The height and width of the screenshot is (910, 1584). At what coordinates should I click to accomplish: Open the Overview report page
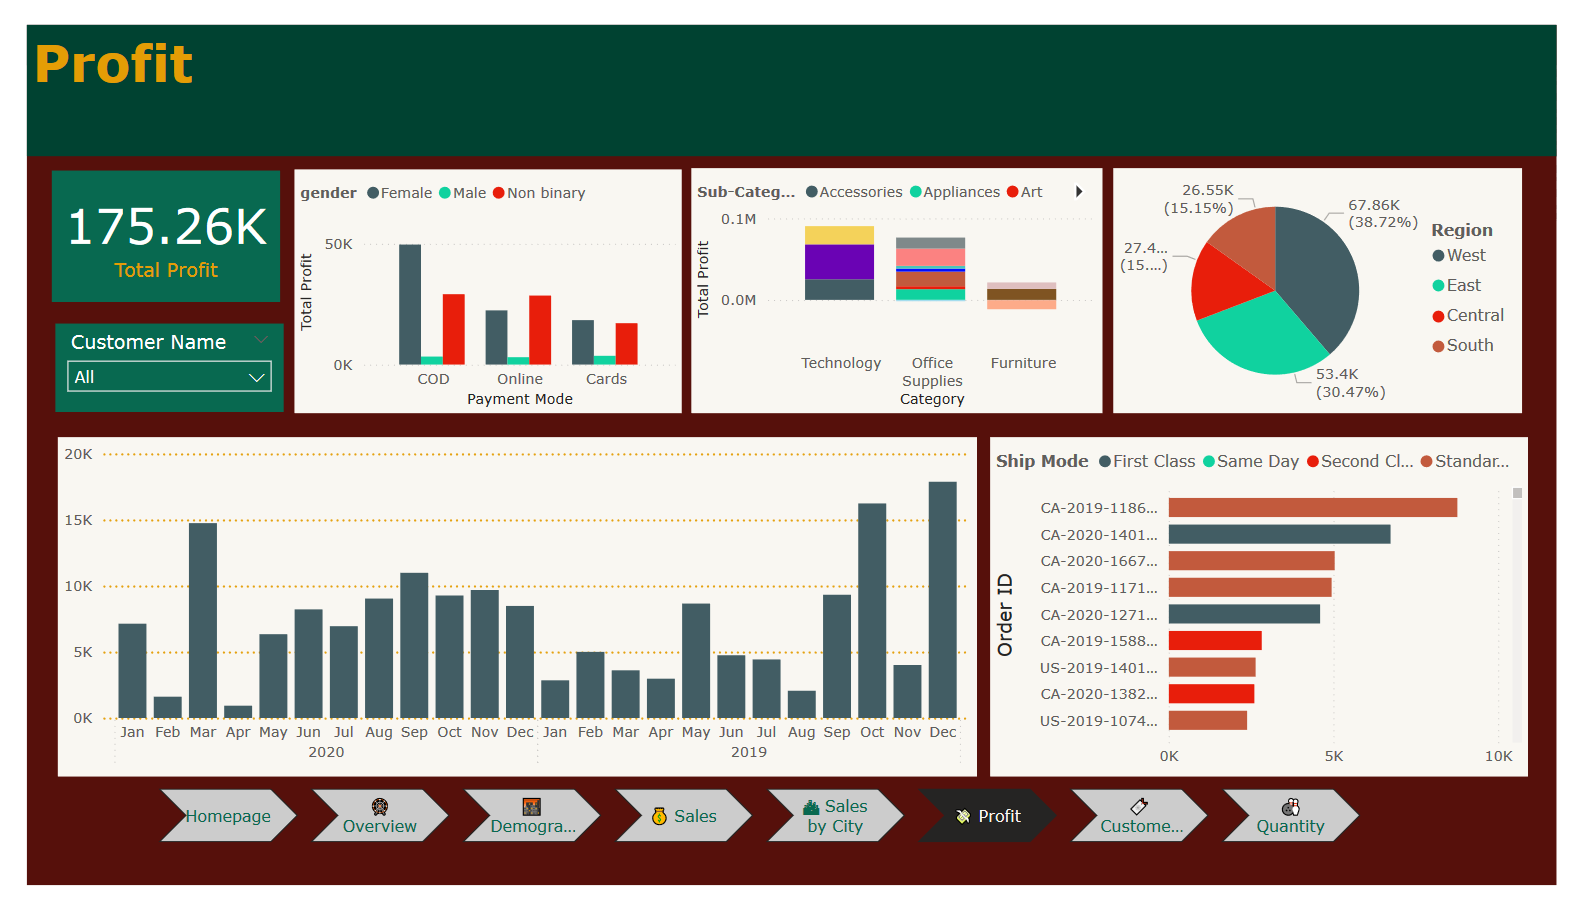(380, 816)
